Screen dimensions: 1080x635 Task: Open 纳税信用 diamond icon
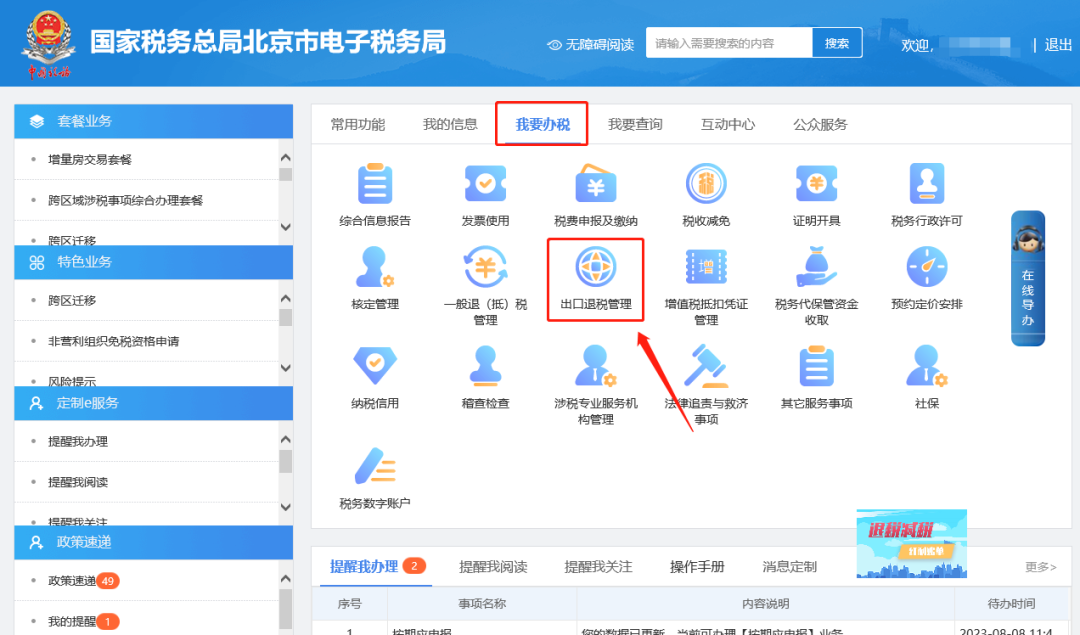[375, 366]
